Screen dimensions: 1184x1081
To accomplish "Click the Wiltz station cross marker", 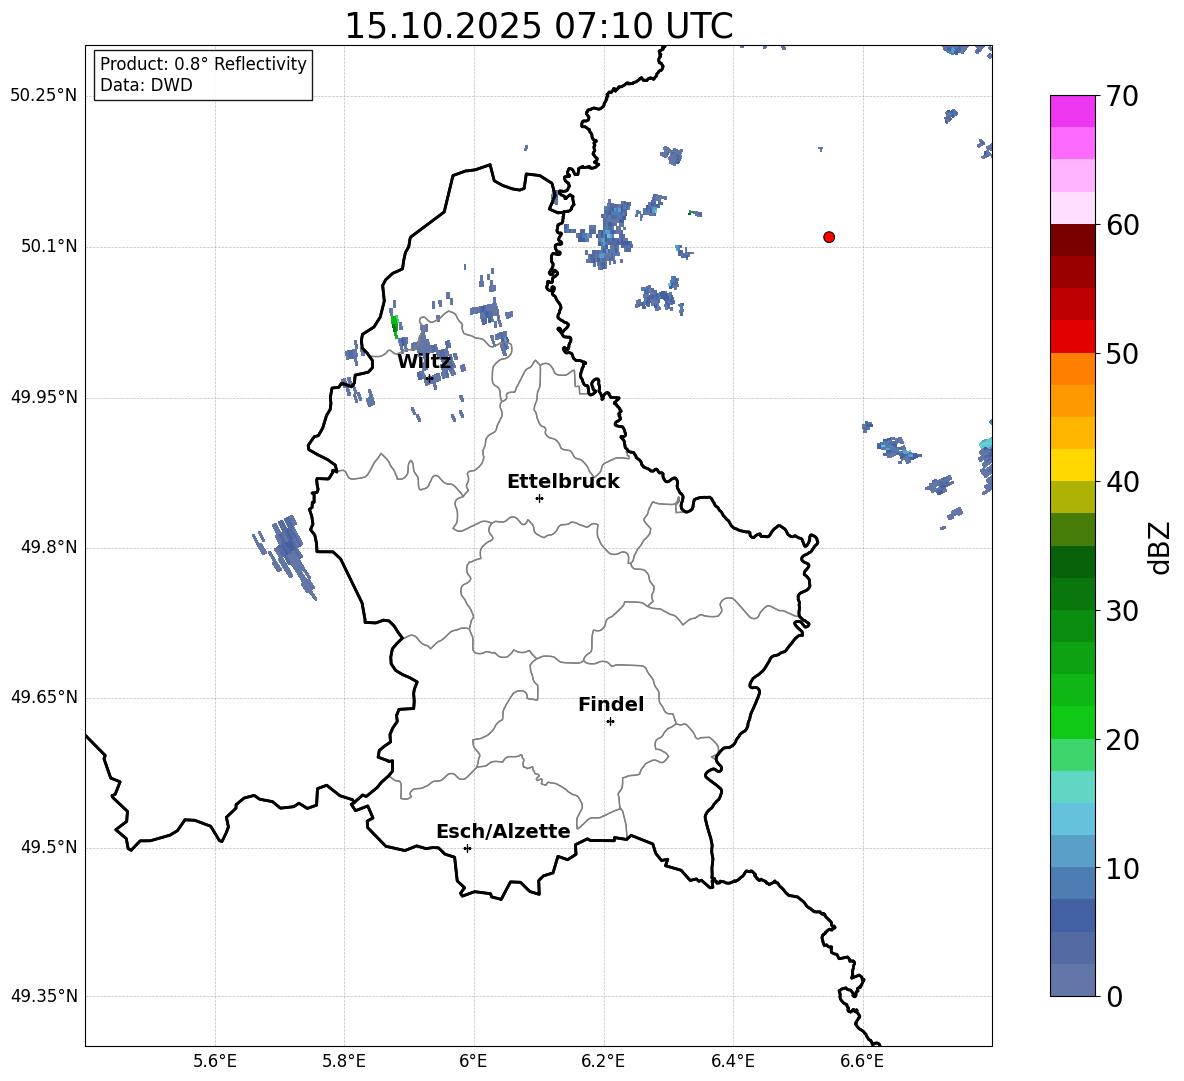I will [430, 378].
